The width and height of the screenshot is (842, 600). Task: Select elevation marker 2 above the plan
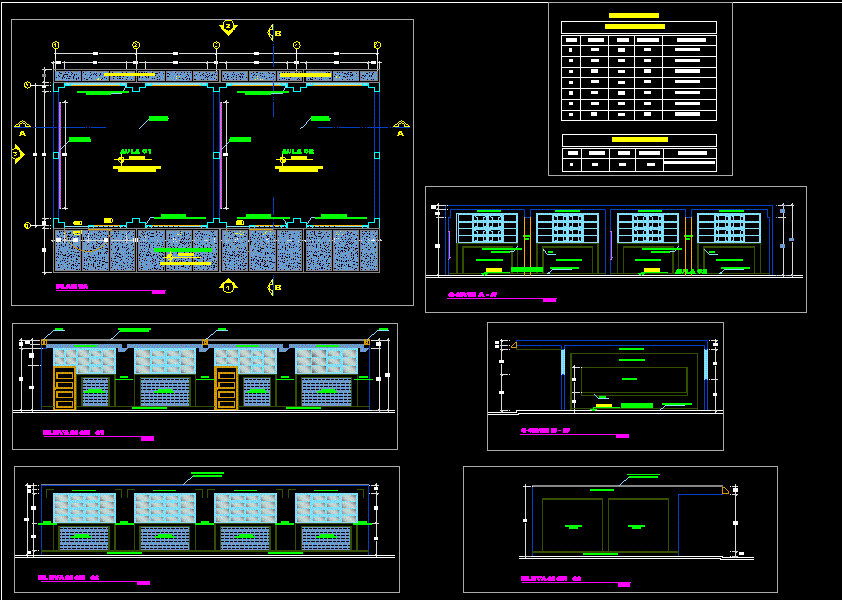[228, 28]
